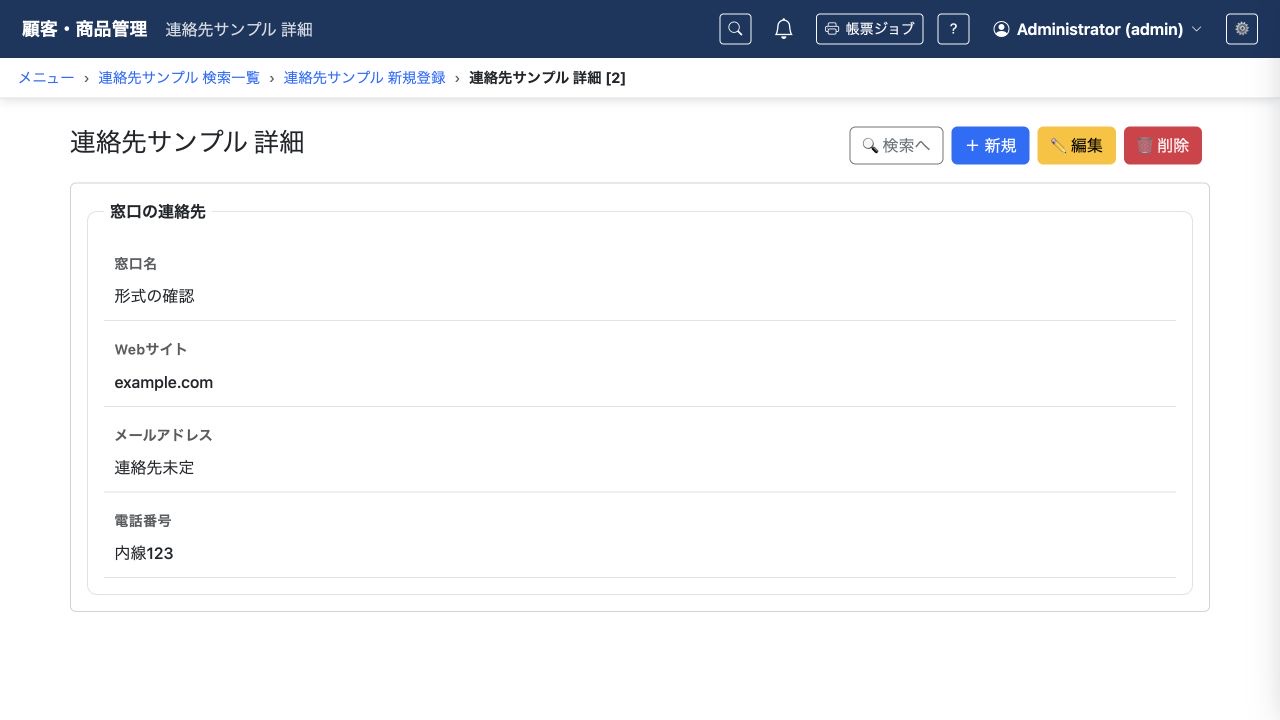This screenshot has width=1280, height=720.
Task: Click the current breadcrumb 連絡先サンプル 詳細 [2]
Action: pos(548,77)
